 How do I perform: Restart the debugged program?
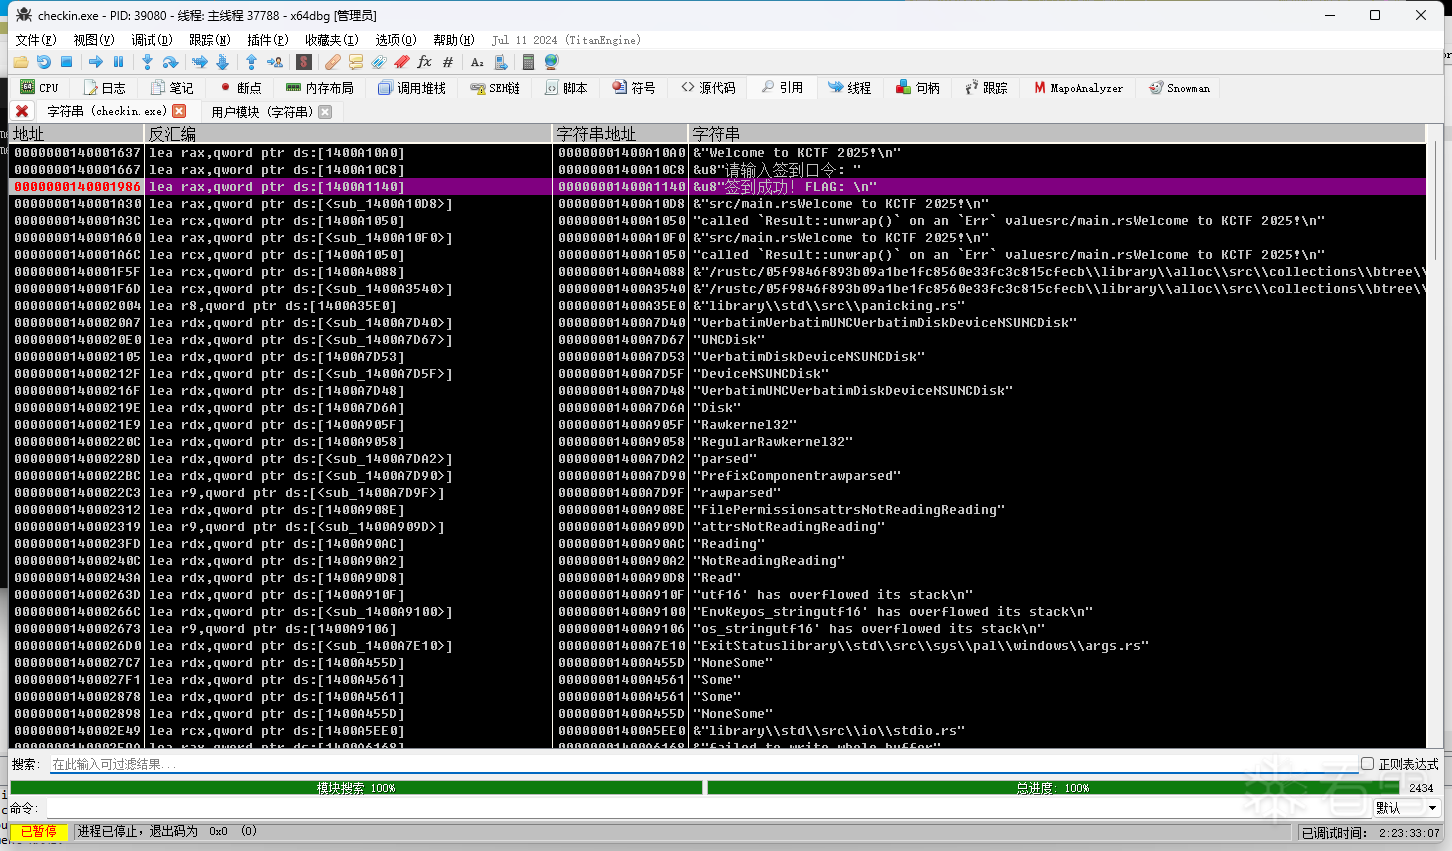[x=43, y=62]
